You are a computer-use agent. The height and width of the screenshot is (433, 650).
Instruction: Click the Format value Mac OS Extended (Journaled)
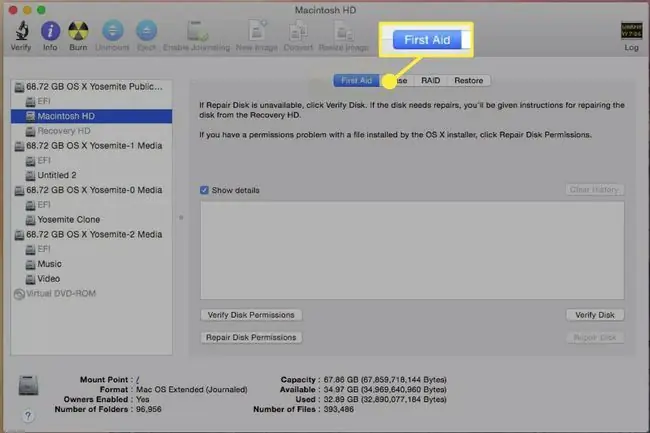point(192,389)
